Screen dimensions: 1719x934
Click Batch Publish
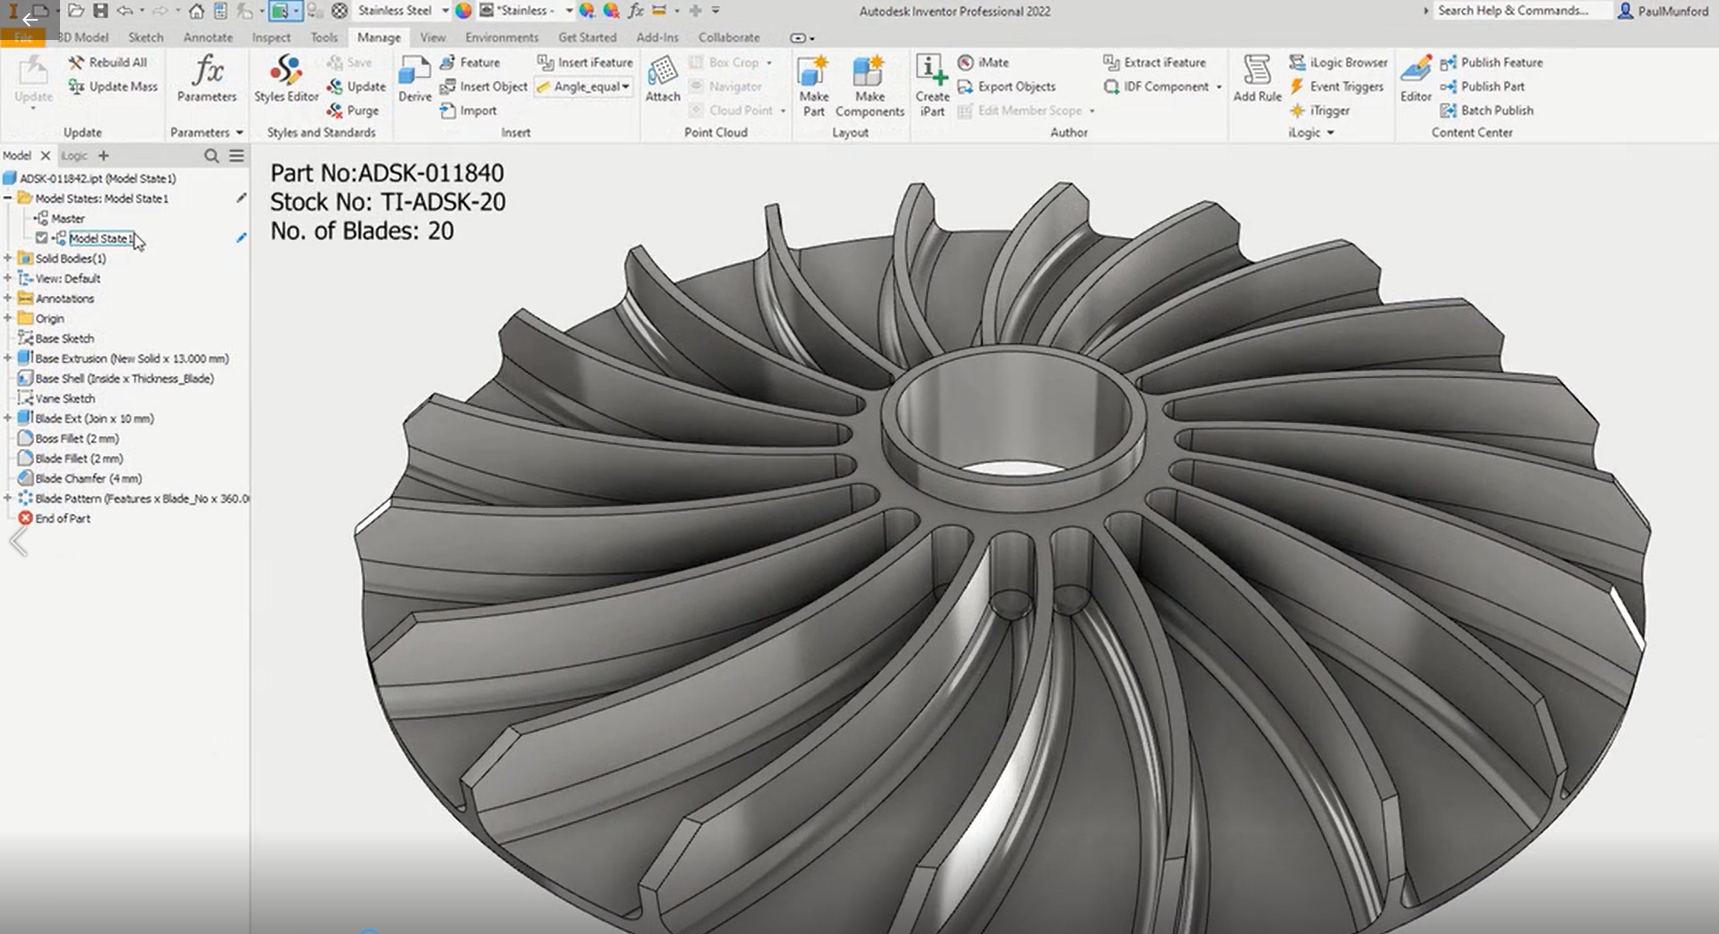click(1486, 111)
